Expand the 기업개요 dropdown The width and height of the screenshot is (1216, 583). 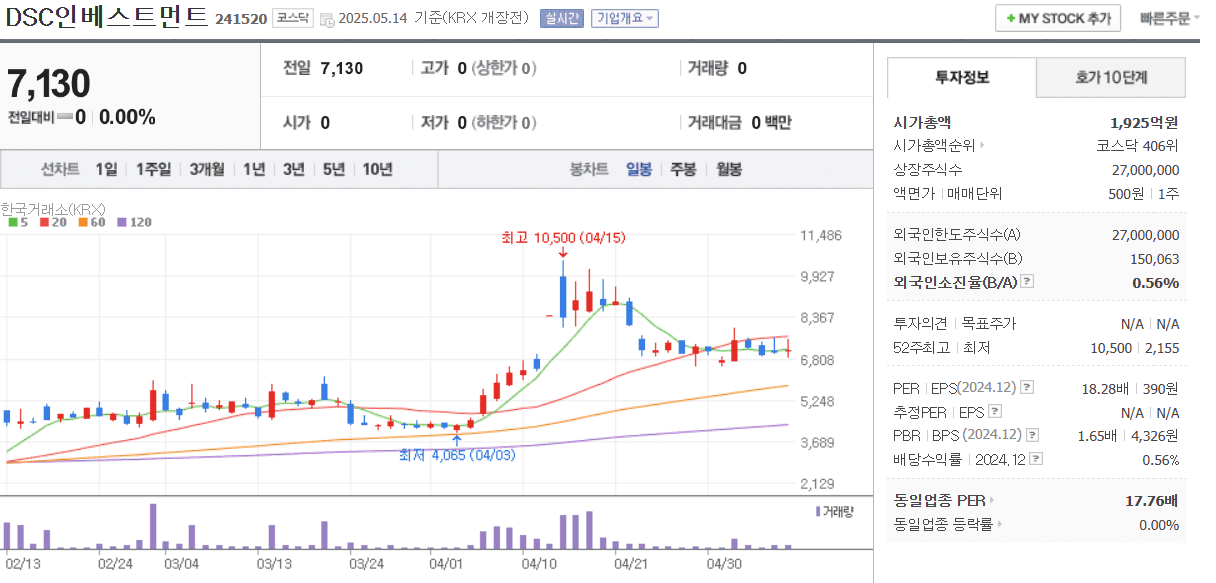click(x=624, y=18)
